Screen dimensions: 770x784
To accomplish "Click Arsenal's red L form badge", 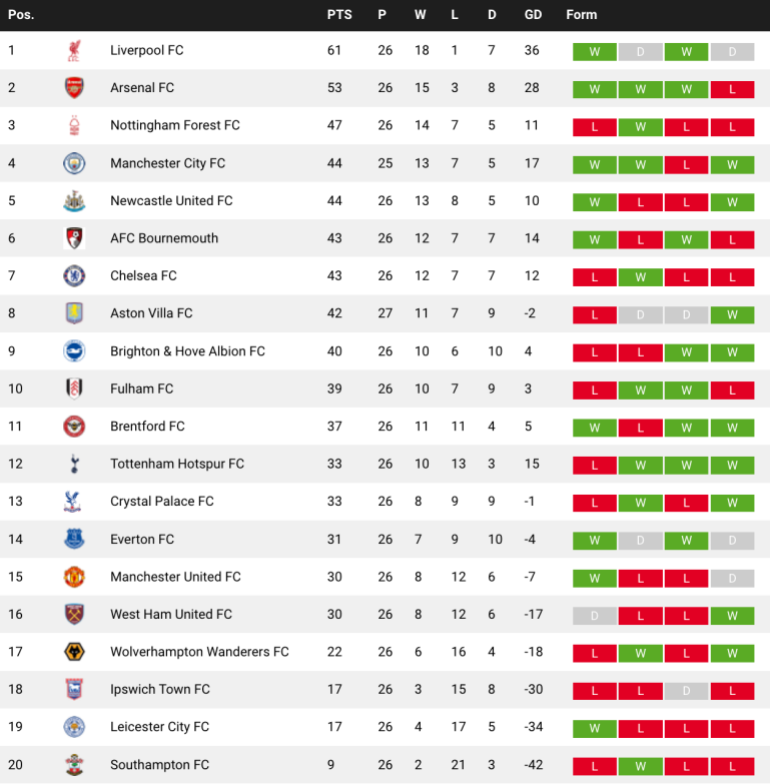I will click(x=732, y=89).
